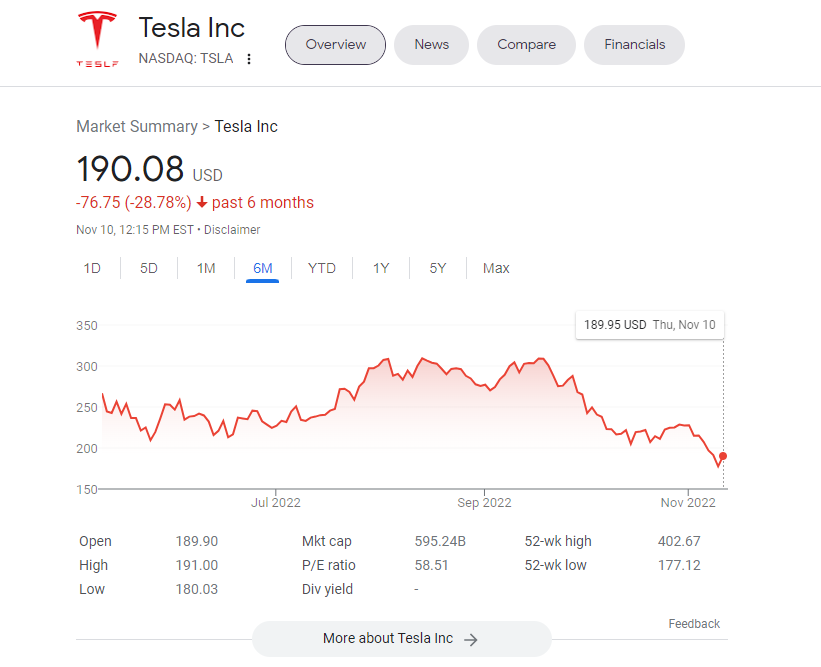Switch to the Overview tab
The height and width of the screenshot is (667, 821).
point(335,45)
